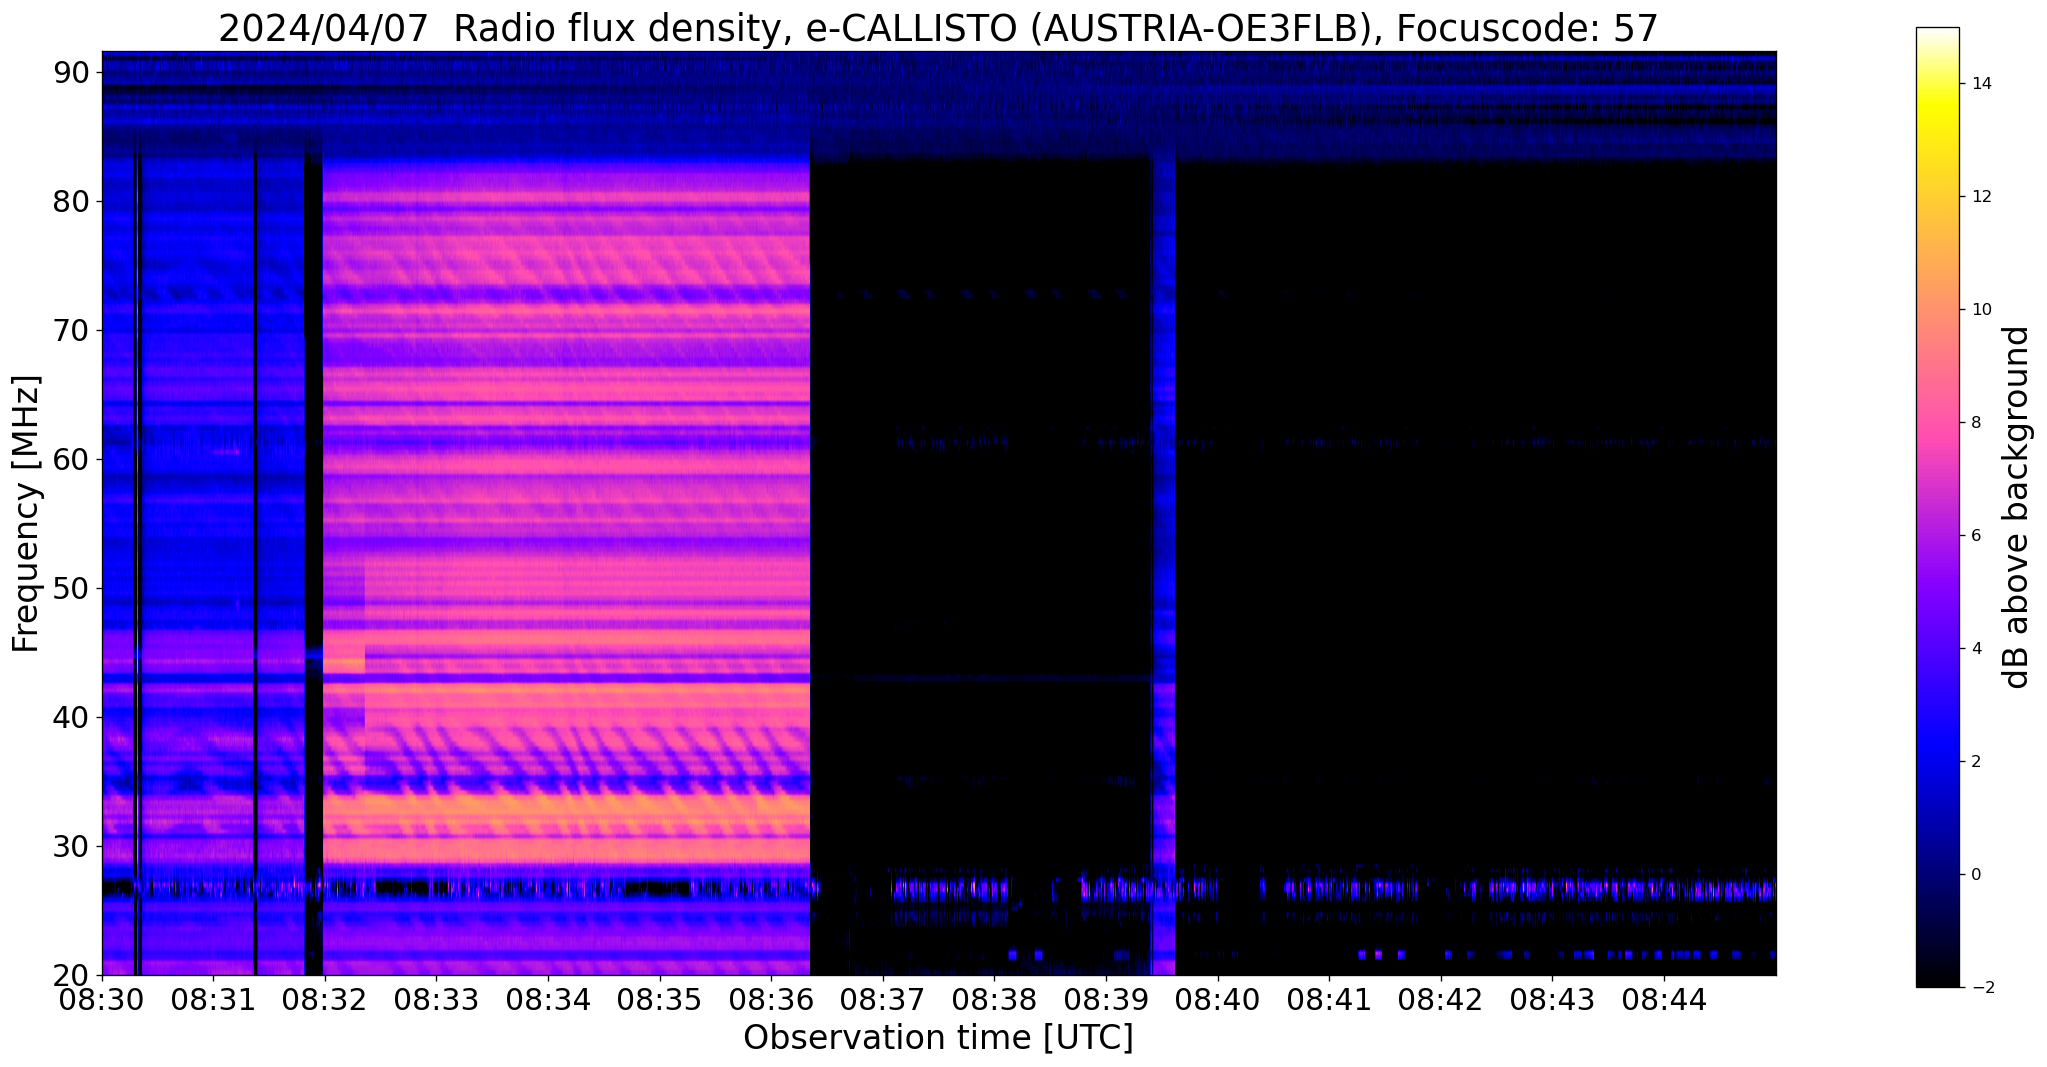Click the 08:30 time tick label
This screenshot has width=2047, height=1067.
(x=102, y=999)
